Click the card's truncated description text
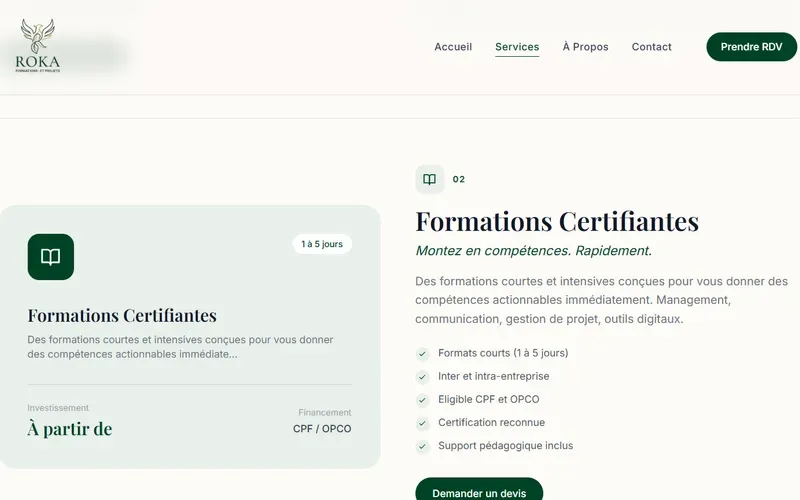Screen dimensions: 800x500 [181, 347]
